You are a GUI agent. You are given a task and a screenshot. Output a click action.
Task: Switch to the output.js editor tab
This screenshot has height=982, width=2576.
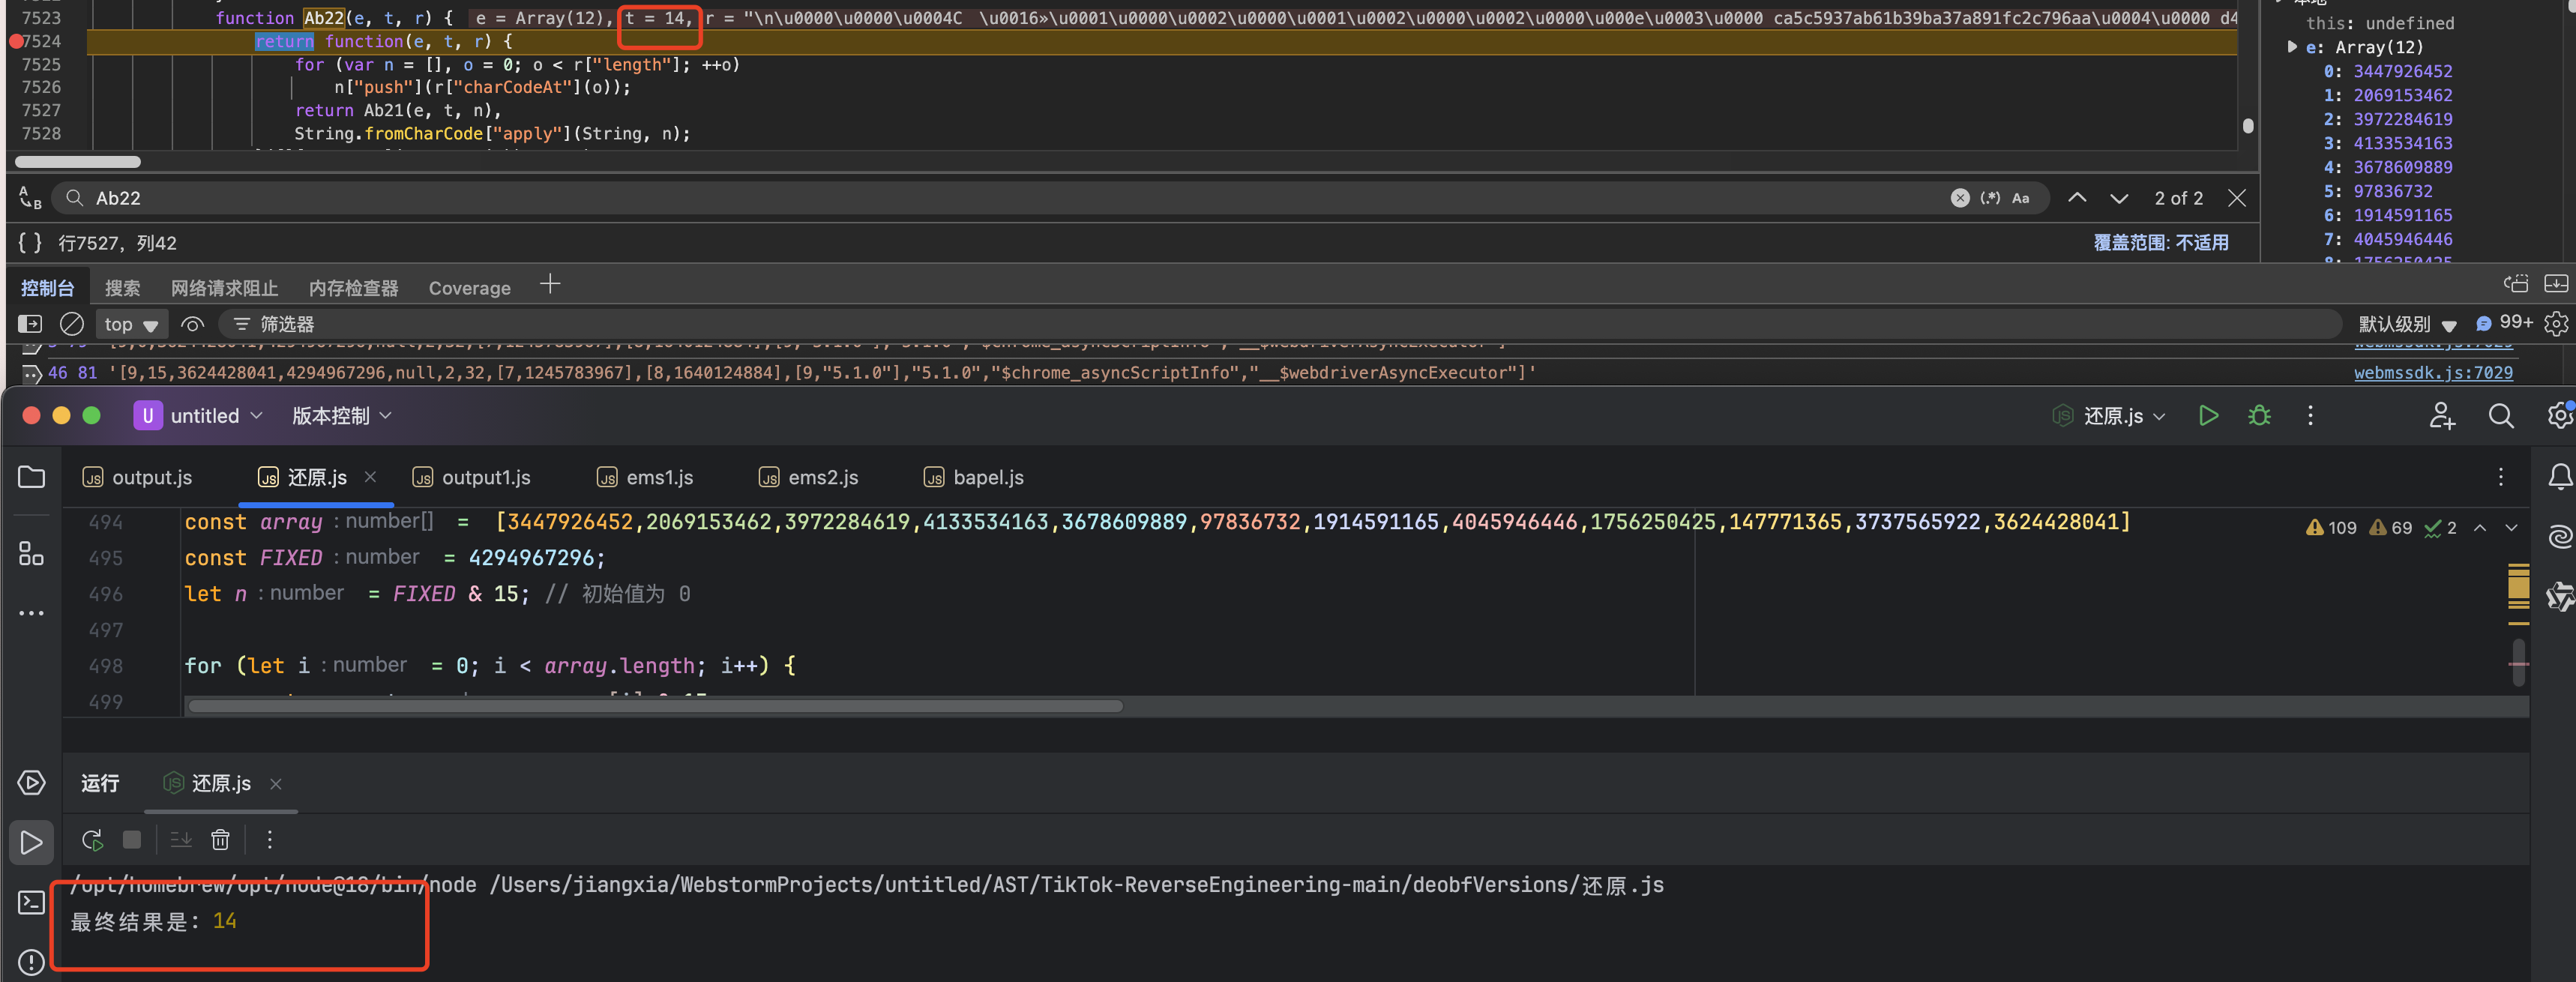tap(137, 478)
